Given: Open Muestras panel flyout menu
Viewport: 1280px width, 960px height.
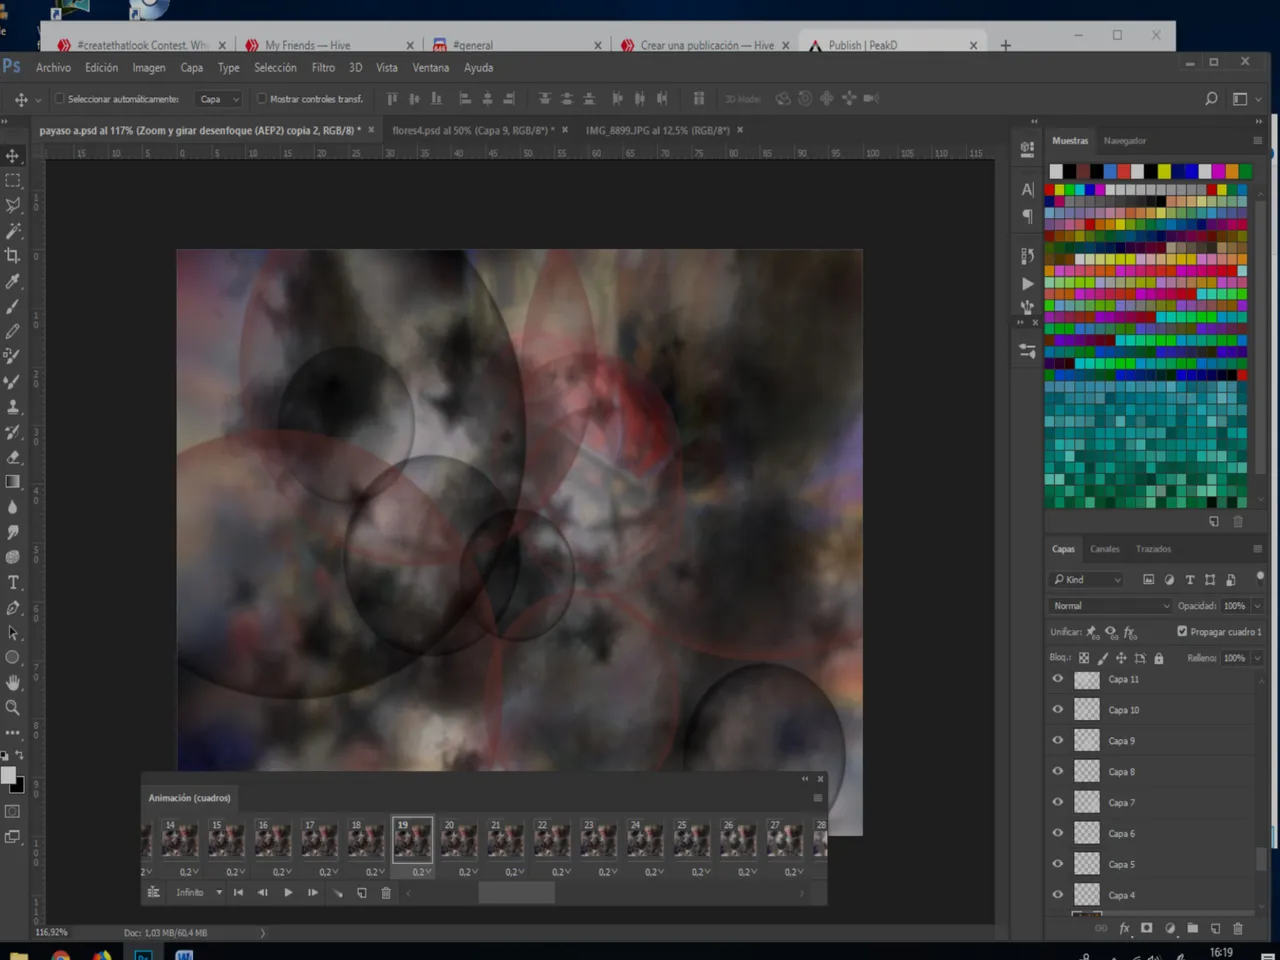Looking at the screenshot, I should 1258,141.
